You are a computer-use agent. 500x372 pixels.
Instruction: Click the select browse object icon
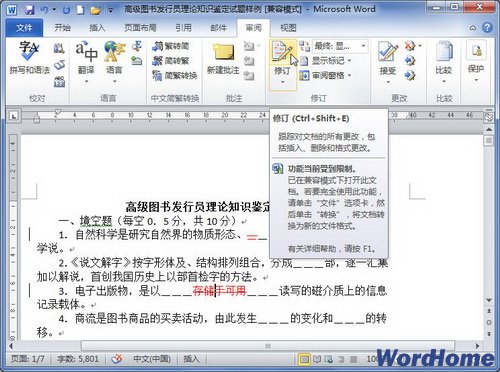(x=489, y=323)
